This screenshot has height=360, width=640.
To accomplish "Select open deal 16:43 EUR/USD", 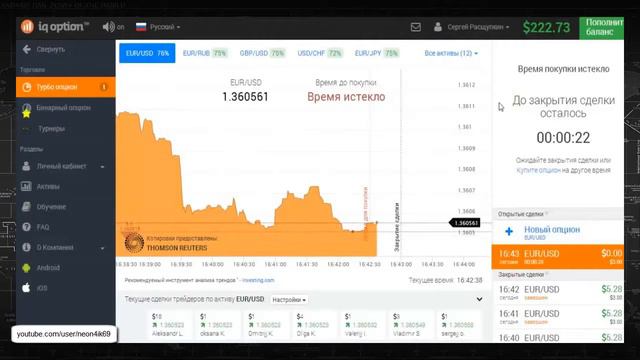I will click(x=558, y=257).
